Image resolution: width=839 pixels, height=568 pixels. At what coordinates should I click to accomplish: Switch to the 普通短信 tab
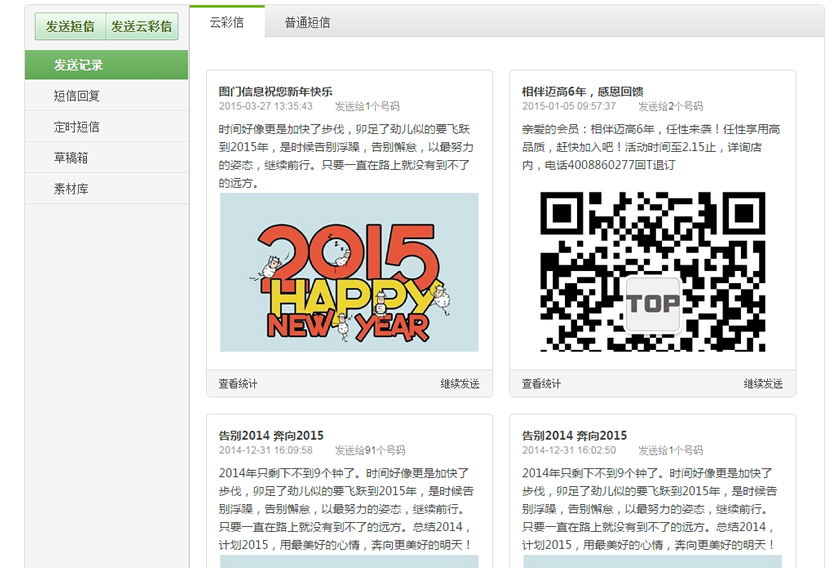307,22
